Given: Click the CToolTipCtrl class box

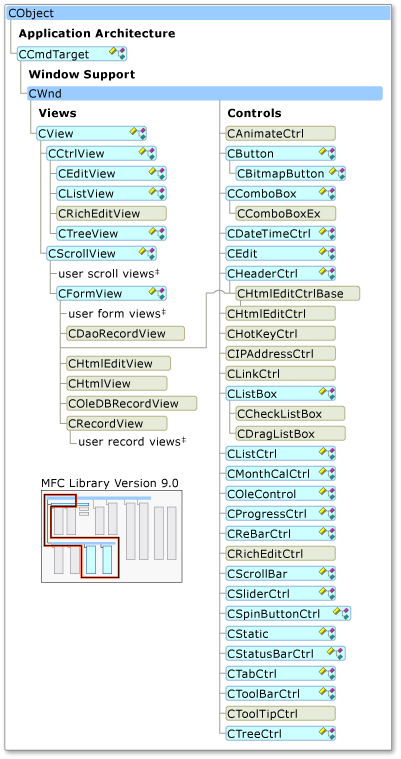Looking at the screenshot, I should (x=281, y=713).
